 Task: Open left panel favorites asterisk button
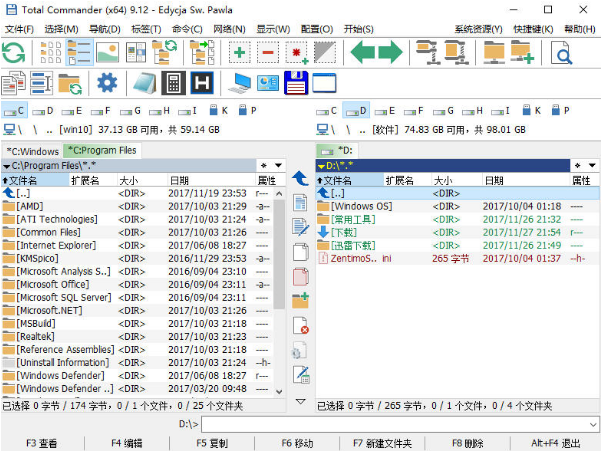(x=264, y=166)
